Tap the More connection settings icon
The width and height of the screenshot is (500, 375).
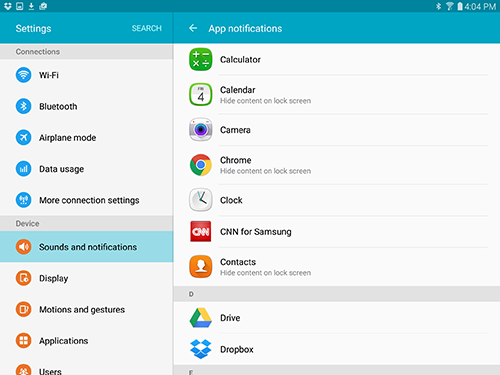[23, 200]
